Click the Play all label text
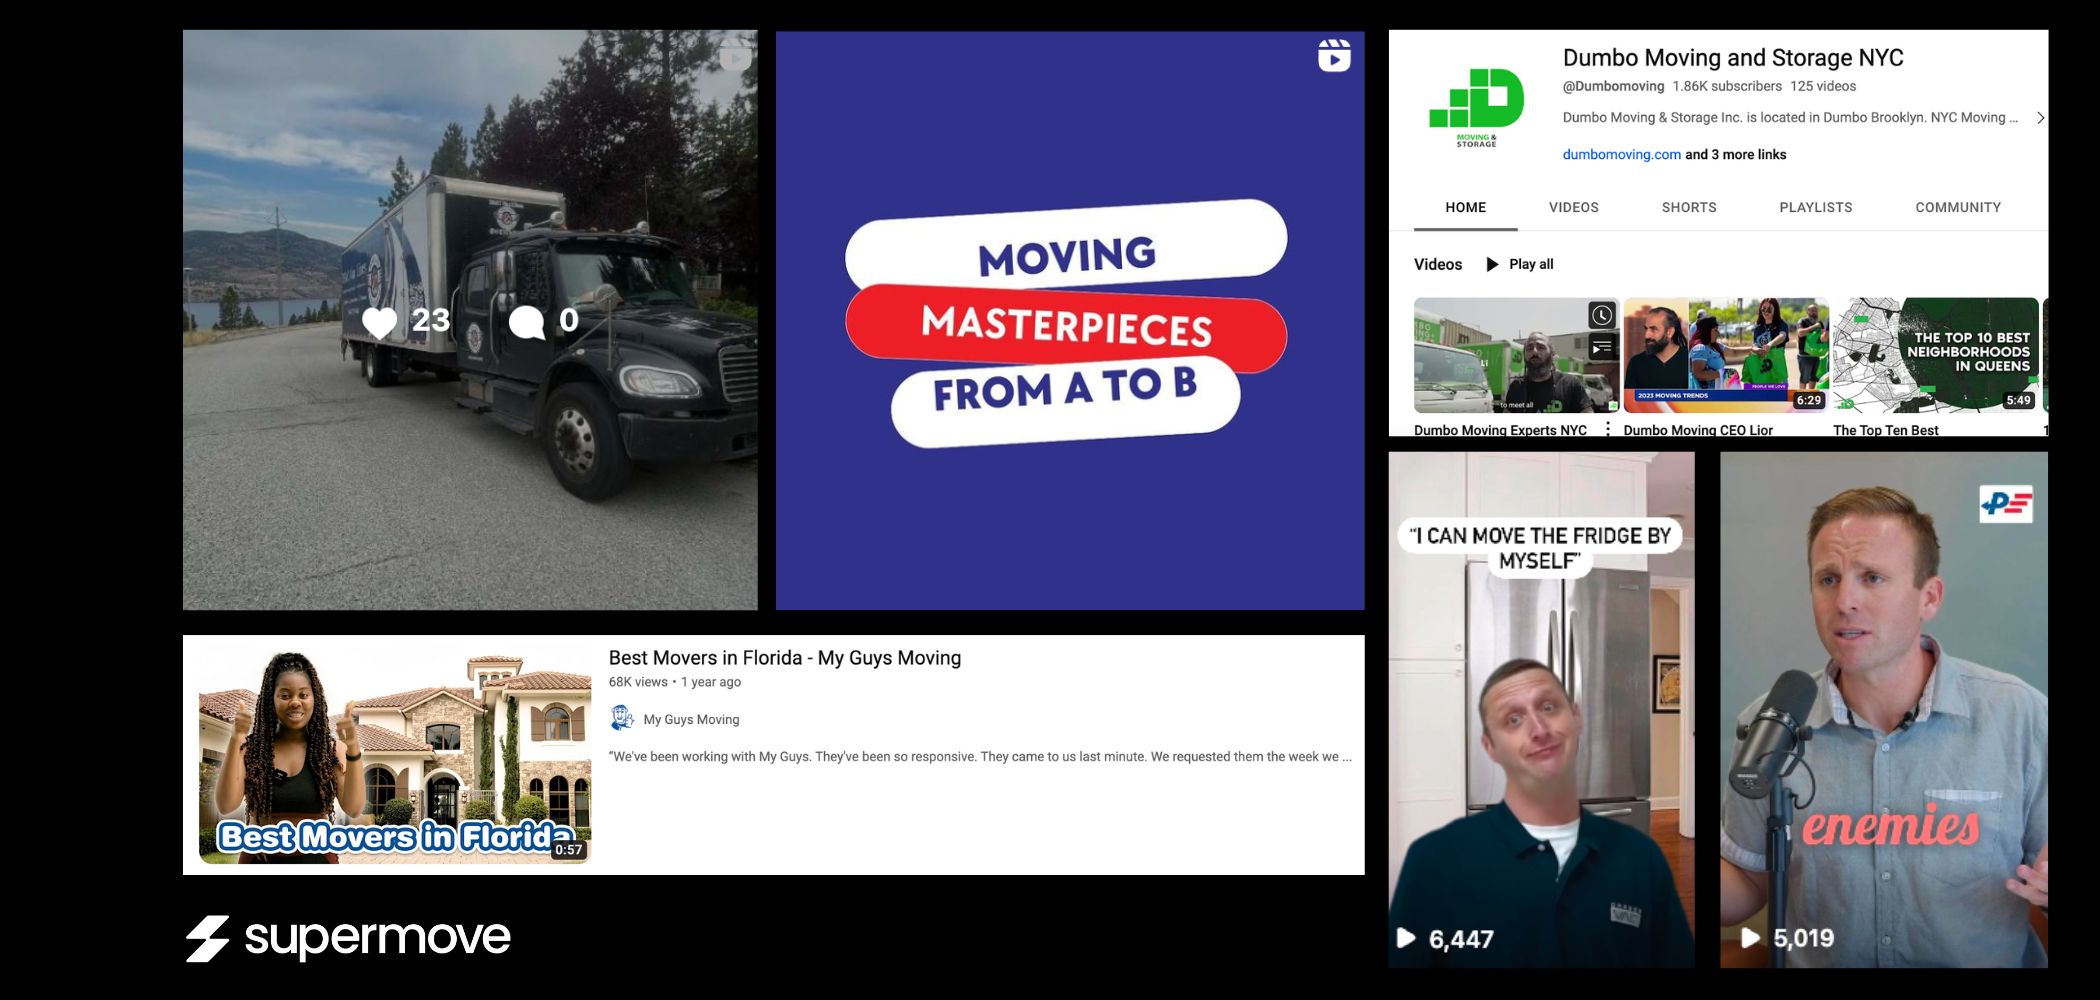This screenshot has height=1000, width=2100. tap(1531, 264)
